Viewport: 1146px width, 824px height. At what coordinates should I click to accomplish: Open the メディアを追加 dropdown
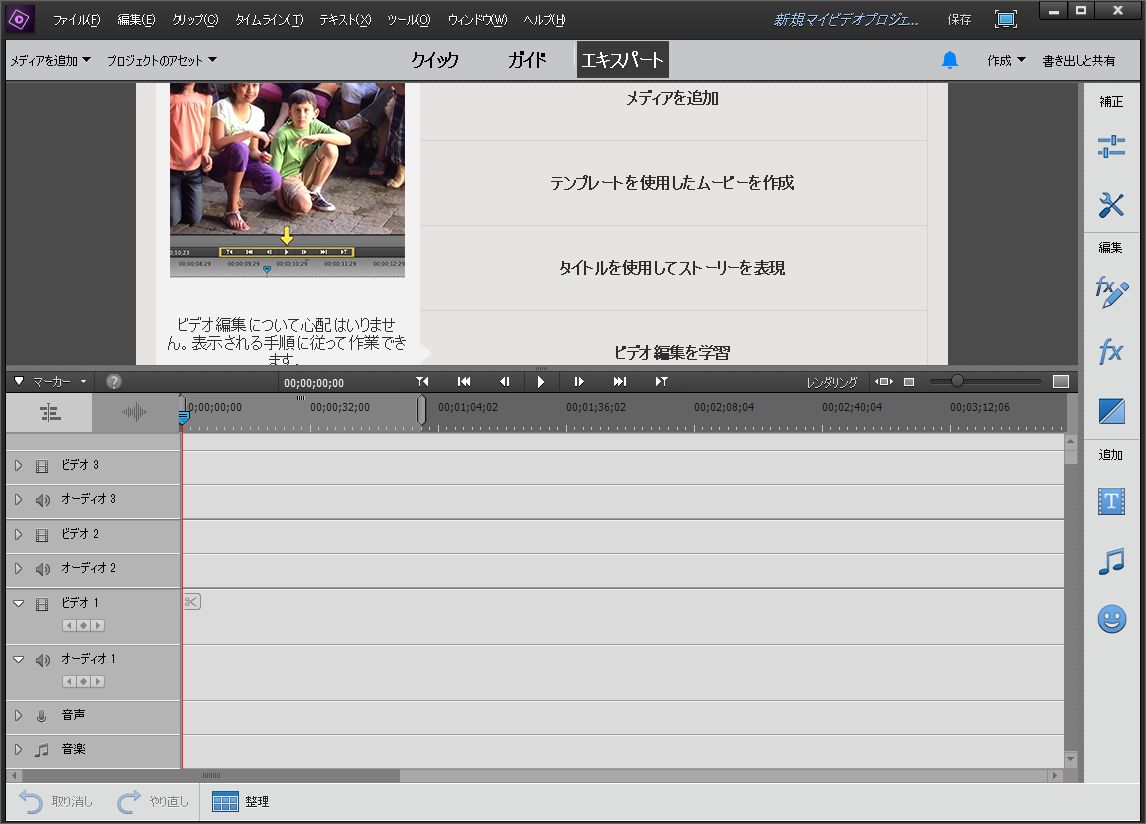pos(50,60)
